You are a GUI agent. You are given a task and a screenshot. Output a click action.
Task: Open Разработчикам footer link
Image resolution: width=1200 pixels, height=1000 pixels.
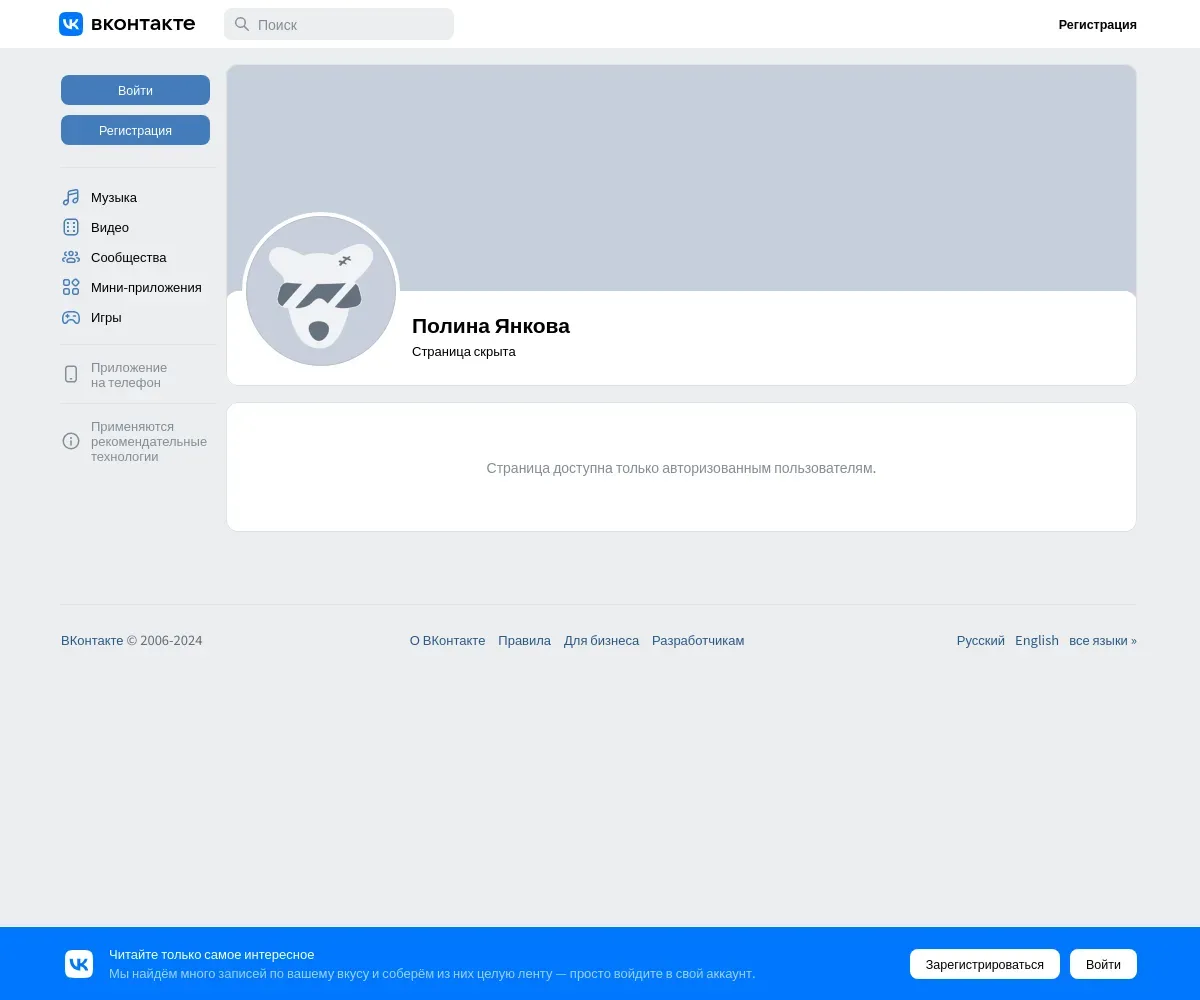pos(698,641)
